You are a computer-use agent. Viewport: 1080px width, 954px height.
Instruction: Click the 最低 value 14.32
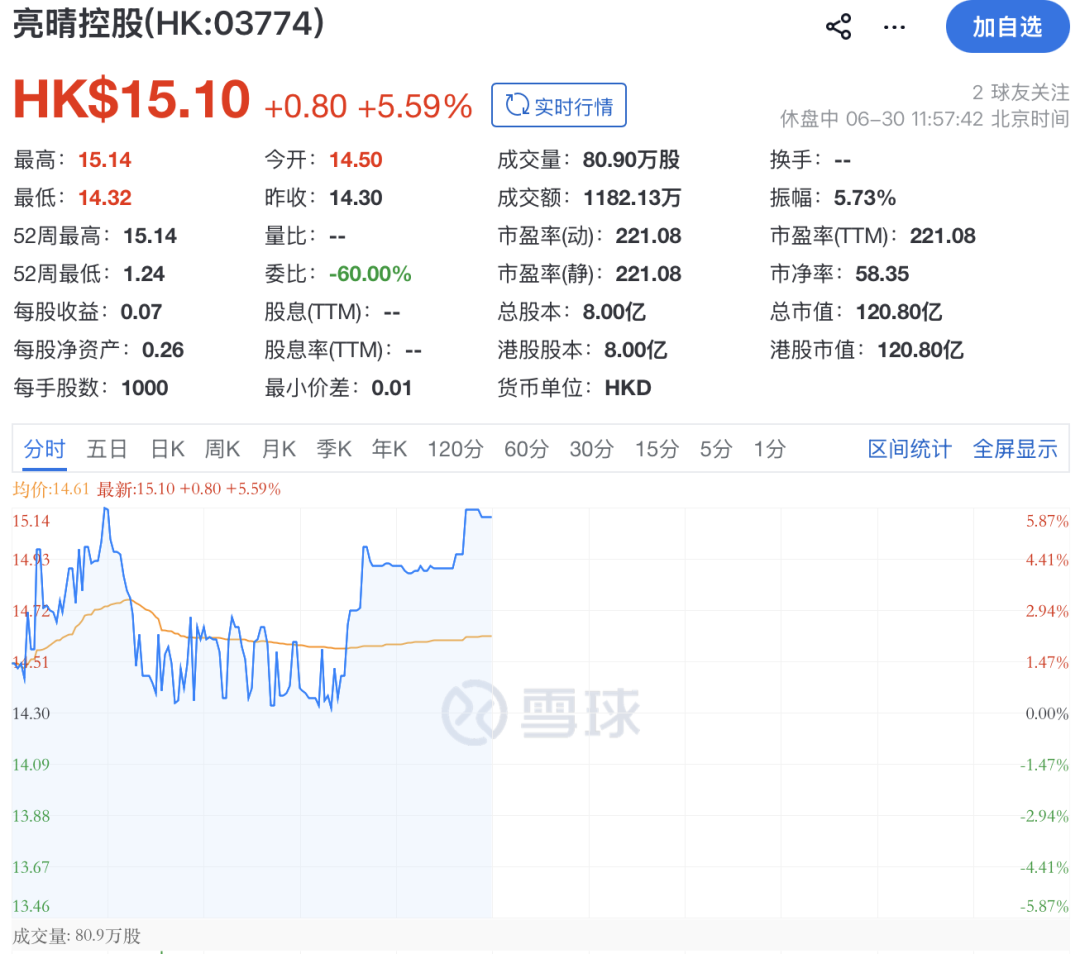click(105, 198)
